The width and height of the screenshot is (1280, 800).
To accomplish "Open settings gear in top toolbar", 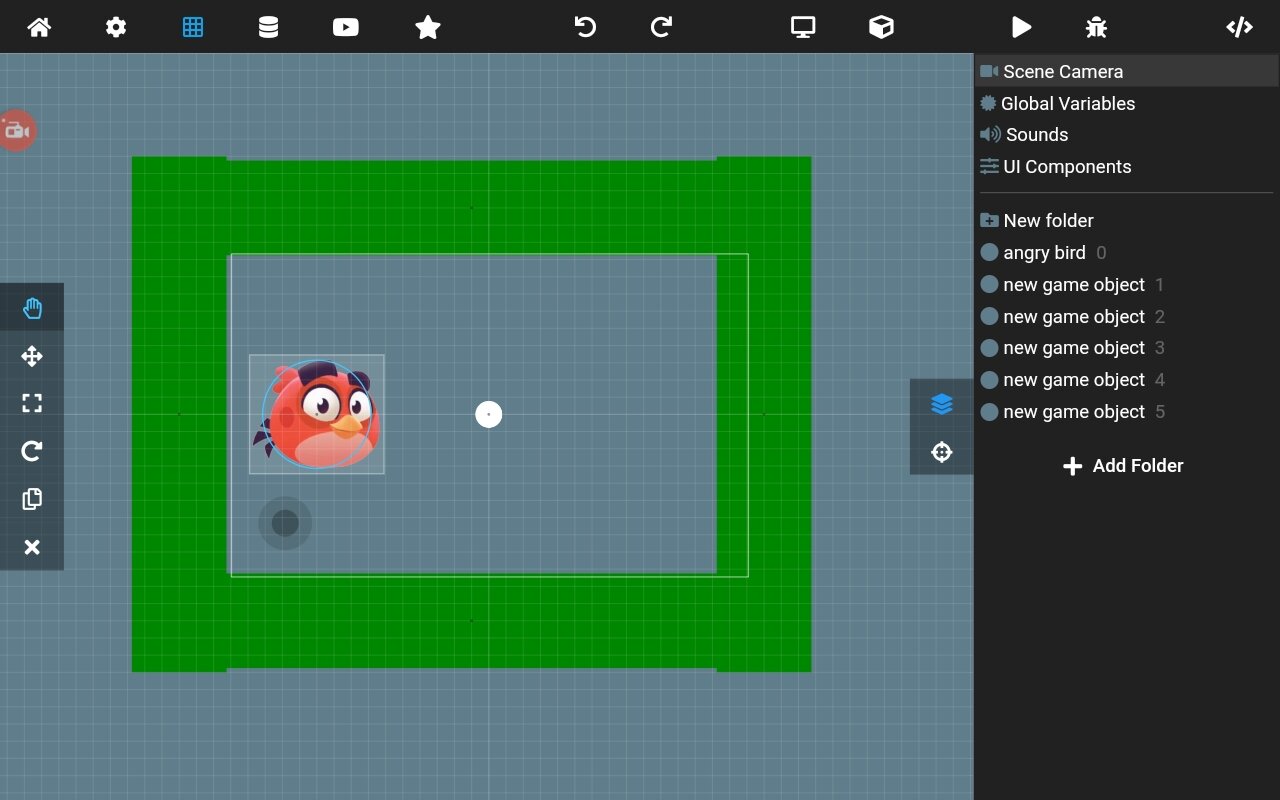I will tap(116, 27).
